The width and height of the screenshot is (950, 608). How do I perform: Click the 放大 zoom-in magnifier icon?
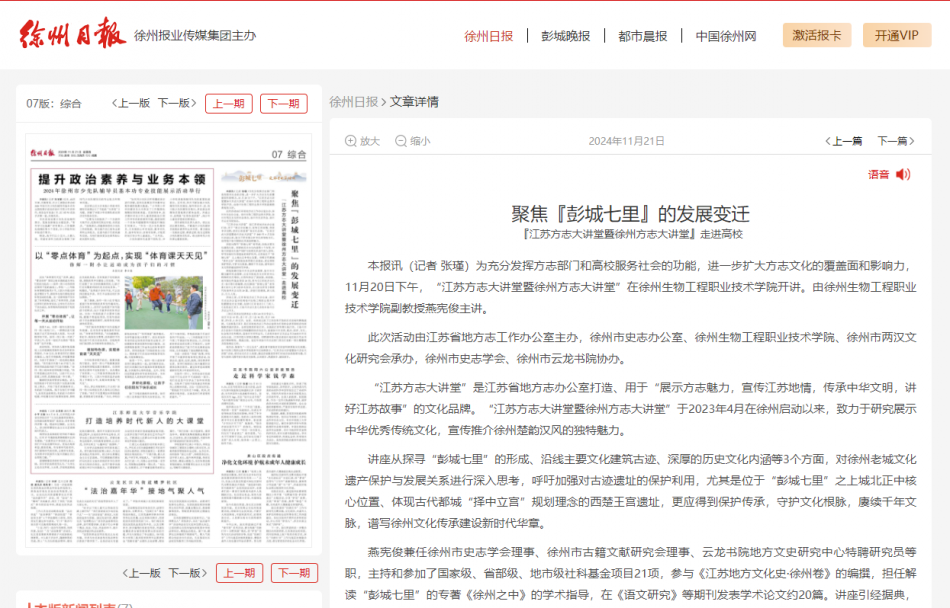[350, 141]
